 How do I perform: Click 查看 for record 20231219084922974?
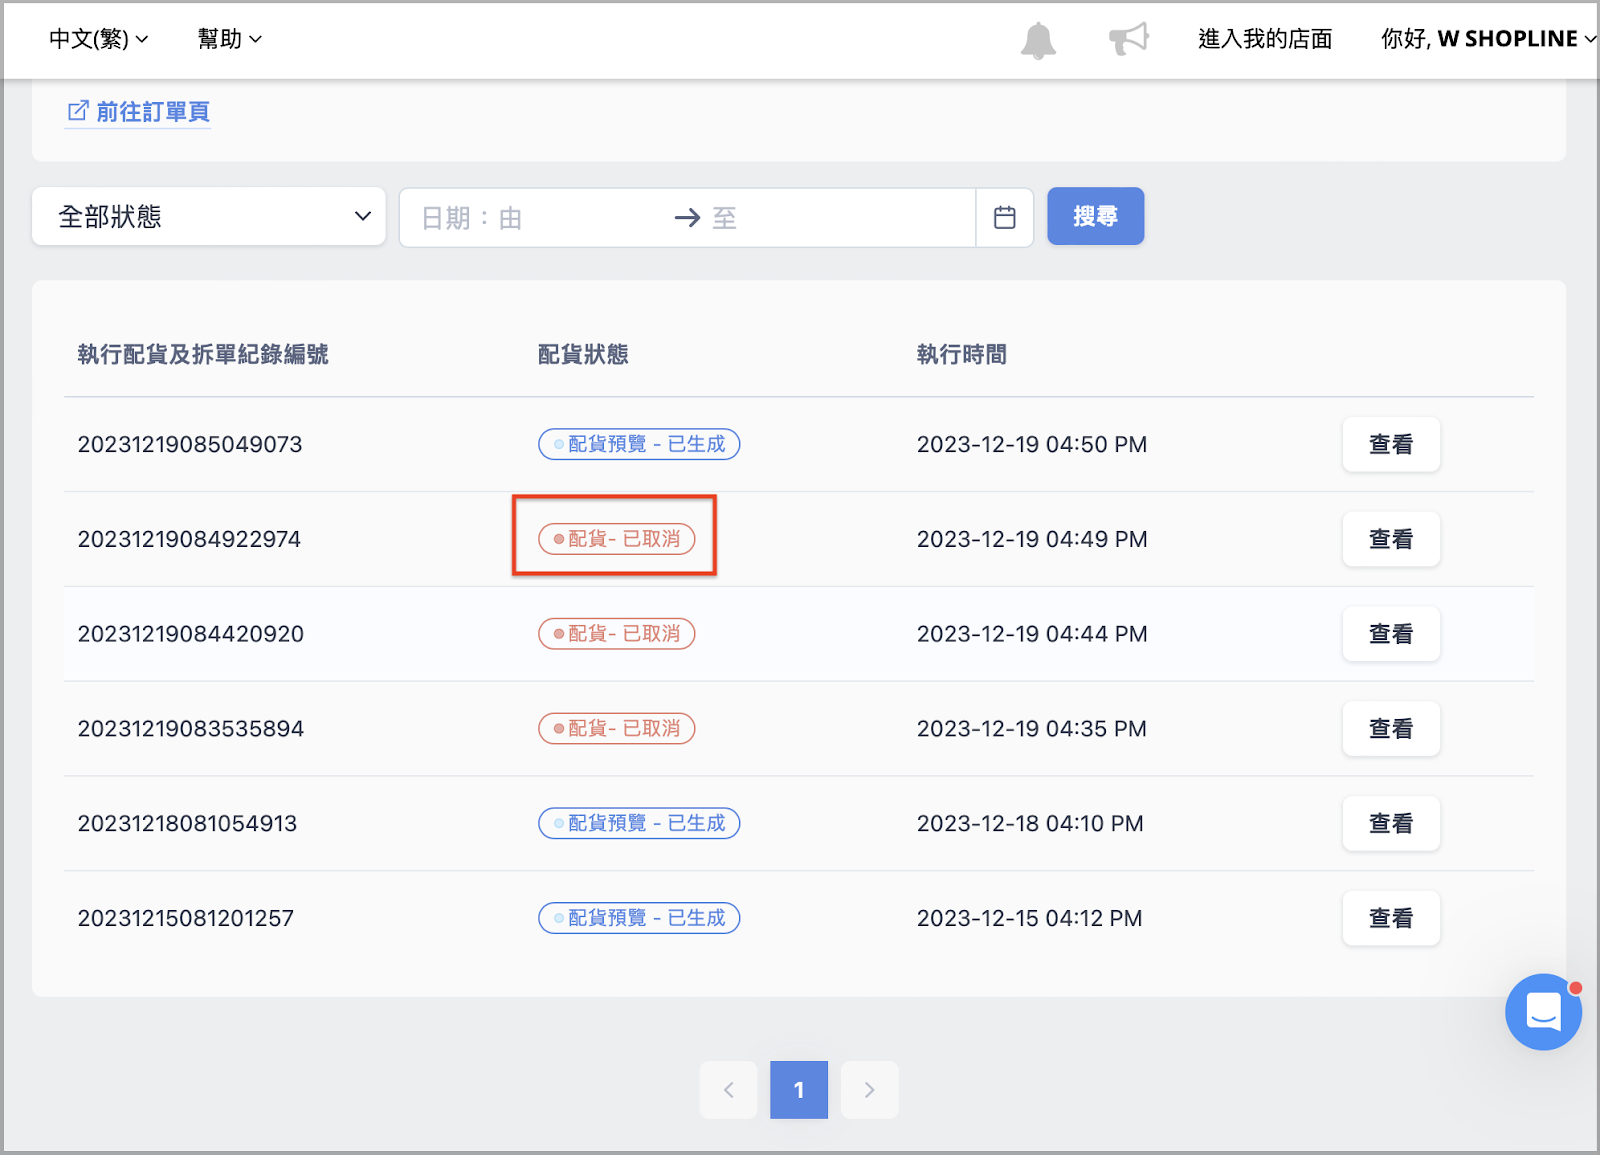[x=1391, y=539]
